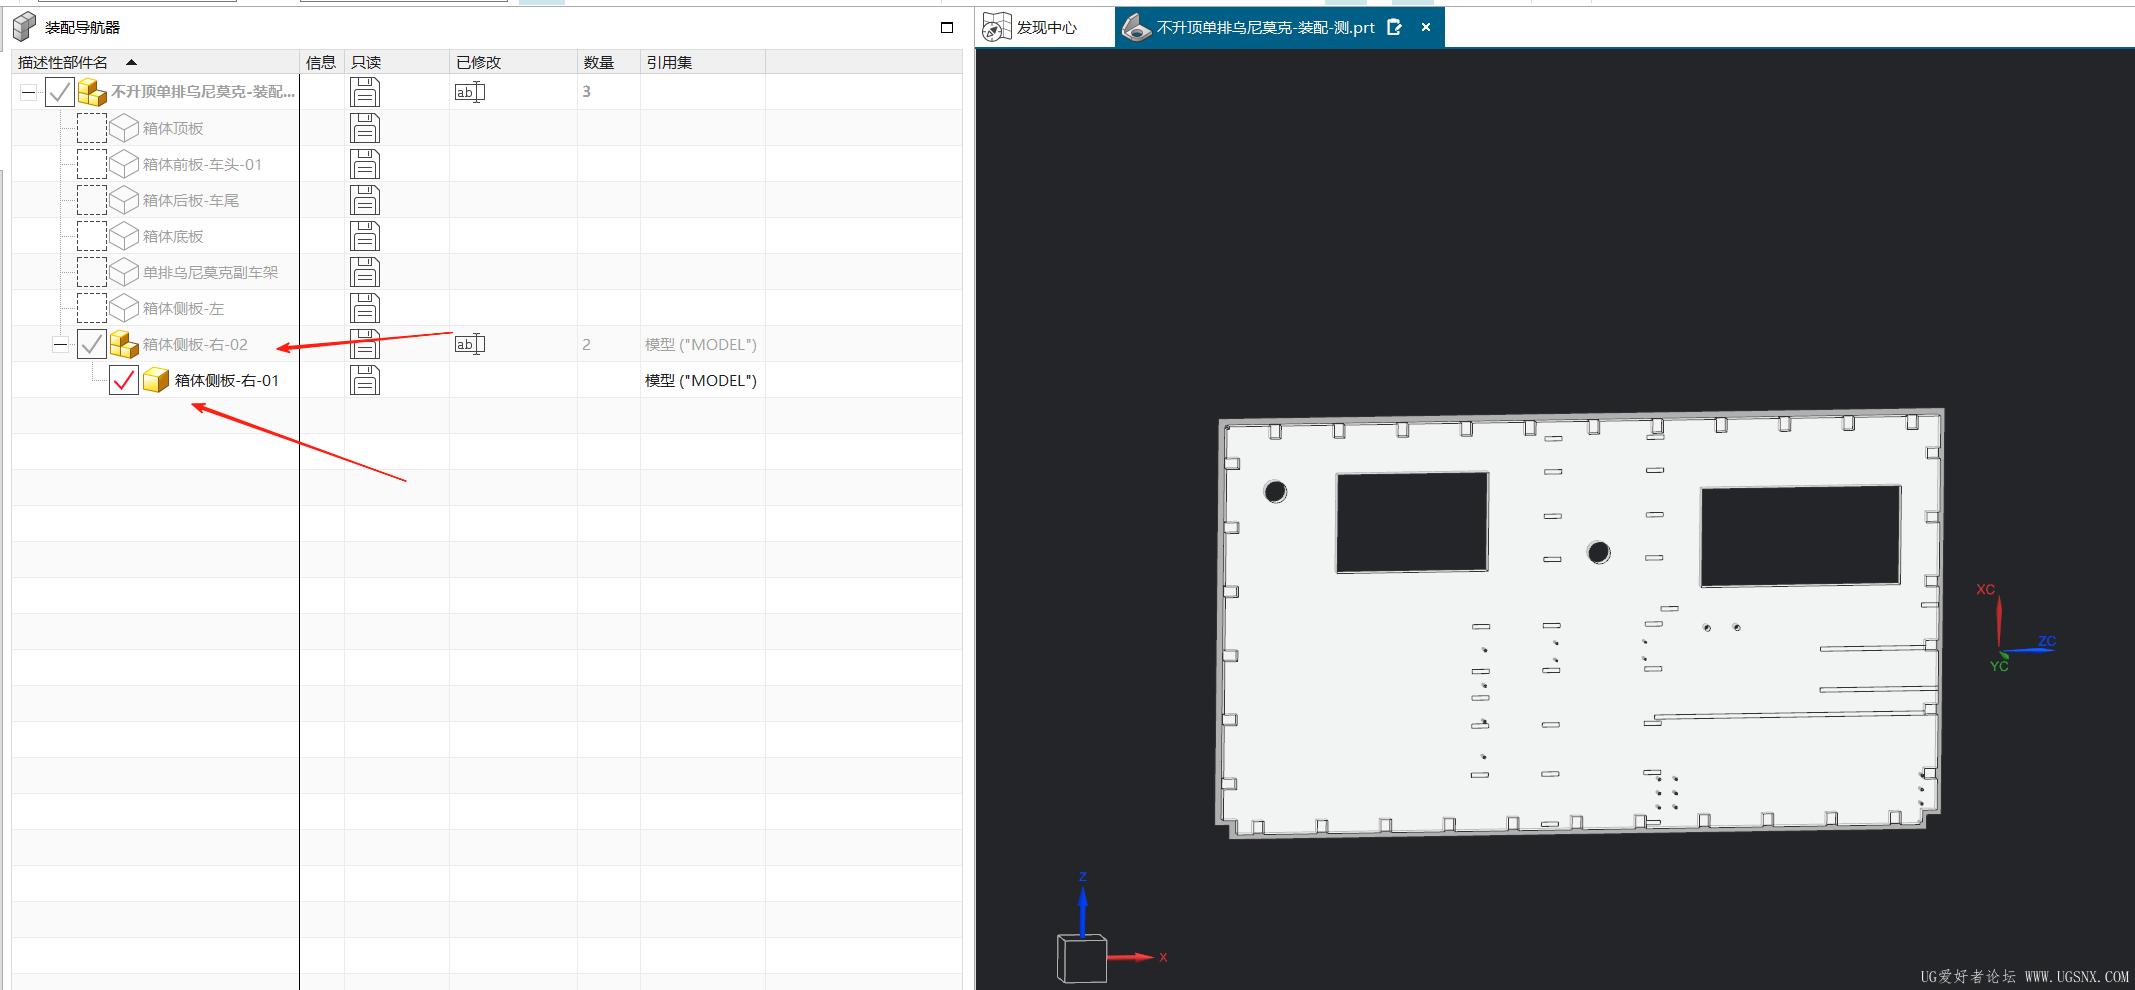The image size is (2135, 990).
Task: Click read-only save icon in 单排乌尼莫克副车架 row
Action: click(365, 272)
